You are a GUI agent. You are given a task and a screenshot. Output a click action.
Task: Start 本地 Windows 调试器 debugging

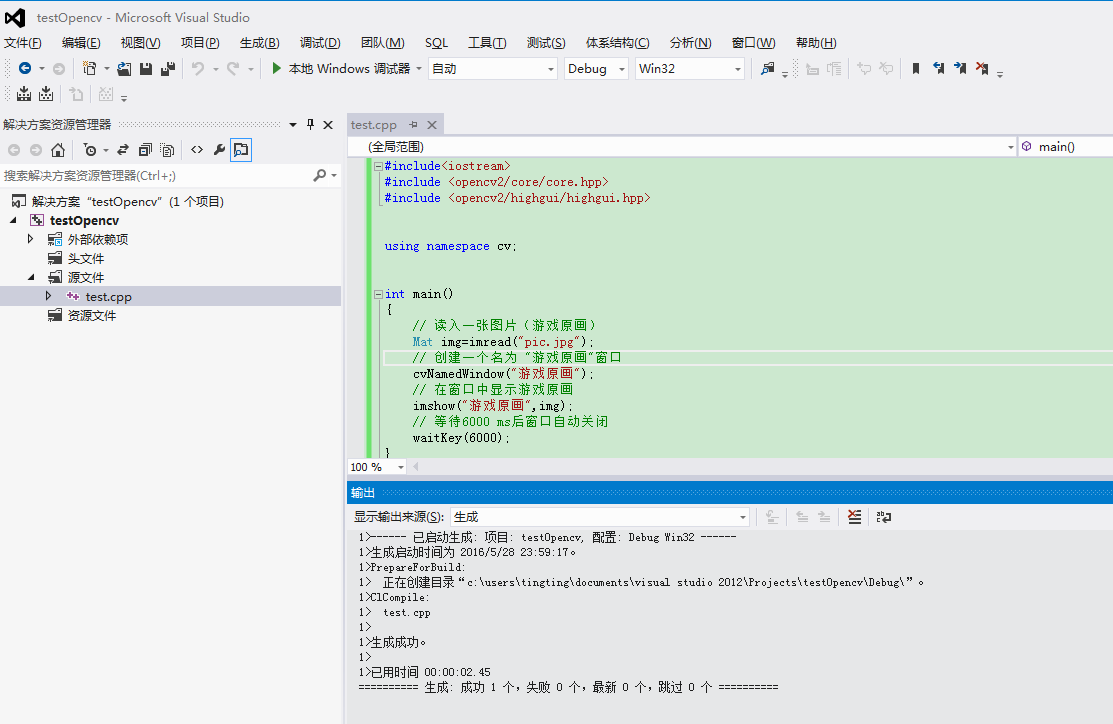click(x=340, y=69)
